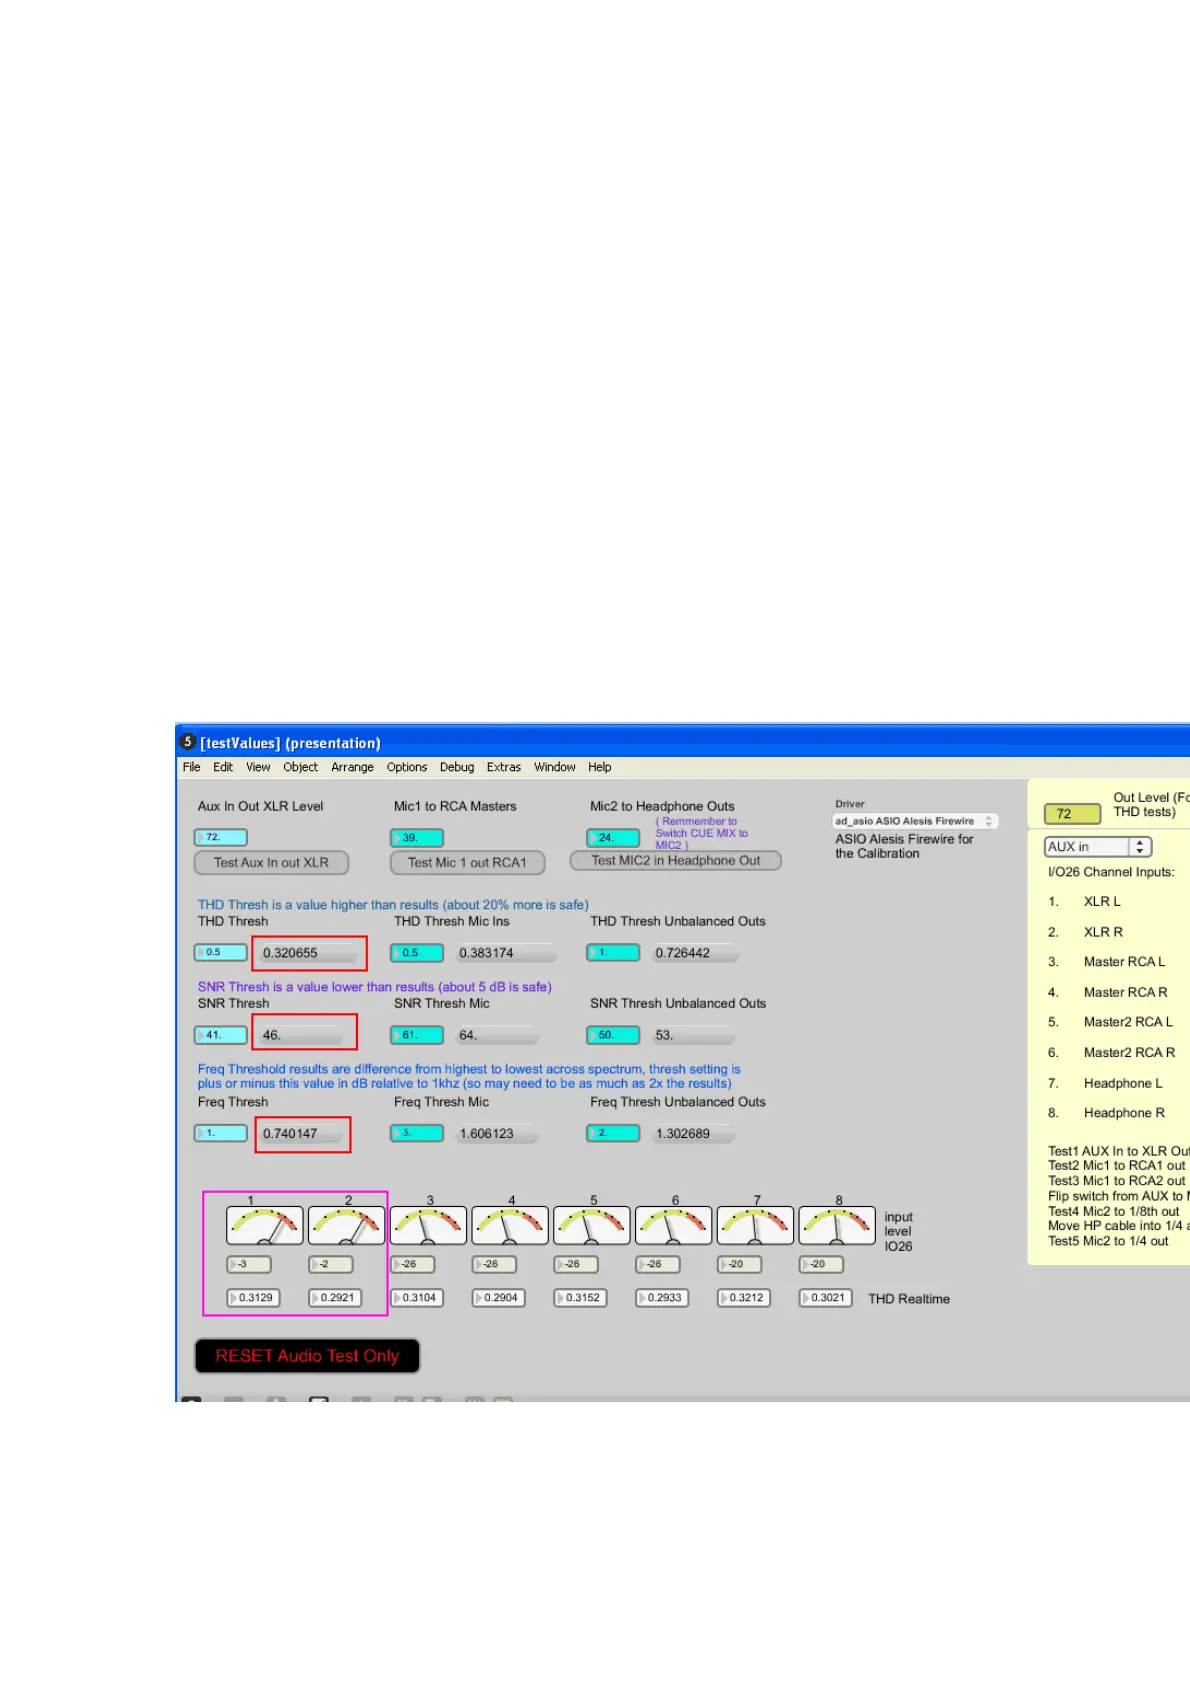Viewport: 1190px width, 1684px height.
Task: Select the THD Thresh Mic Ins cyan box
Action: pyautogui.click(x=416, y=952)
